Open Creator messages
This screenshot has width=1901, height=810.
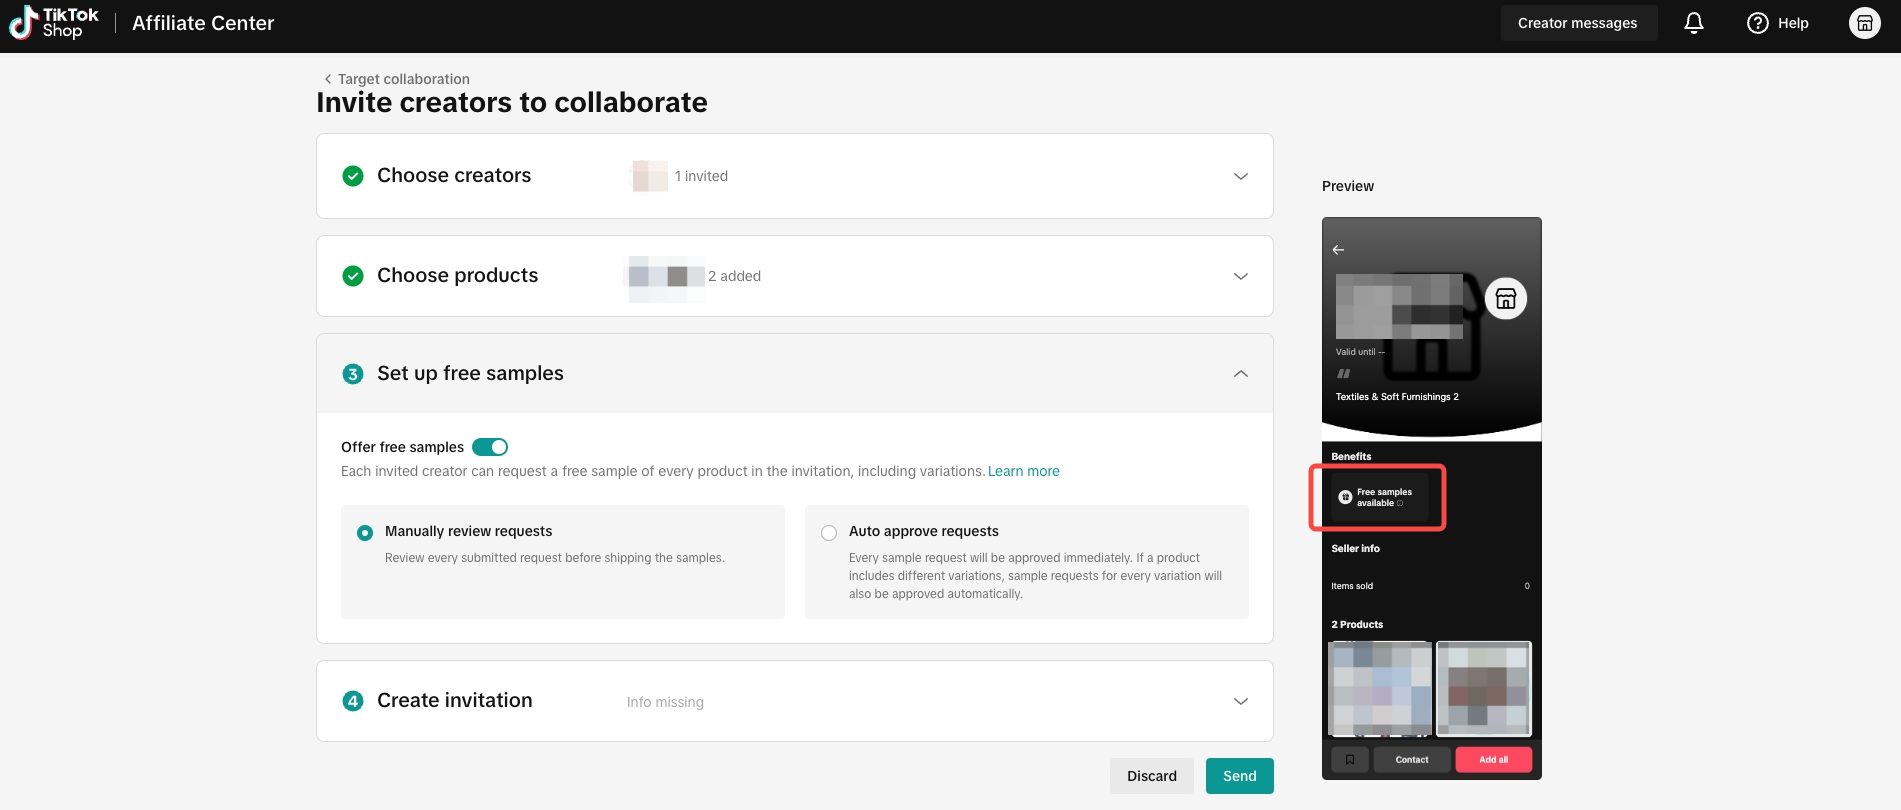tap(1578, 23)
